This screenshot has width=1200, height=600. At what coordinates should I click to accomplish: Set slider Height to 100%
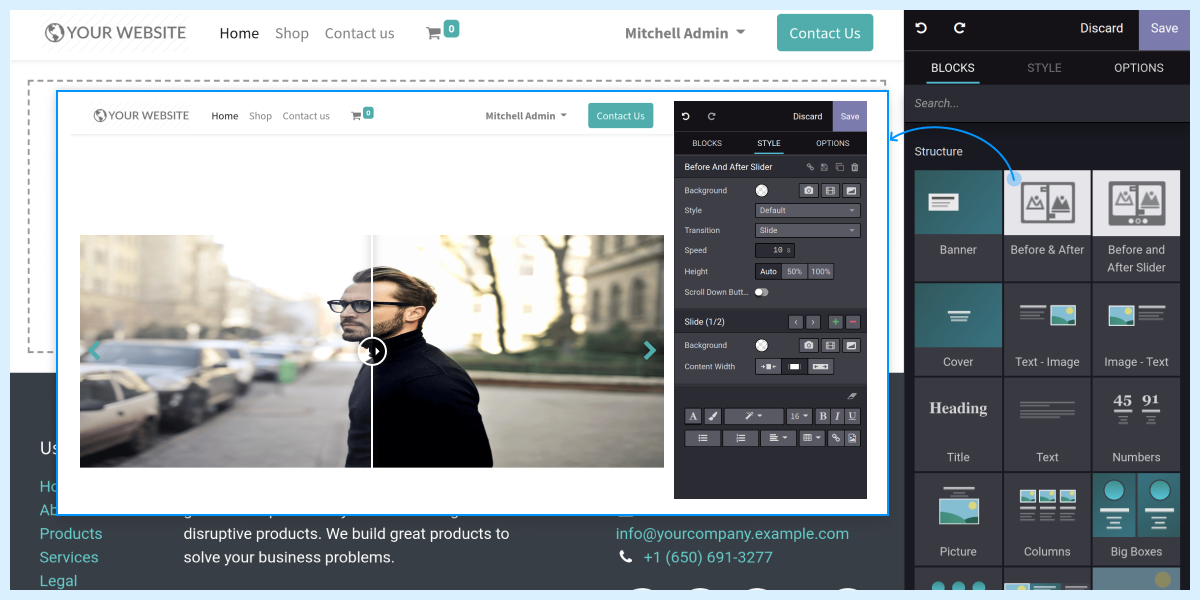(821, 271)
